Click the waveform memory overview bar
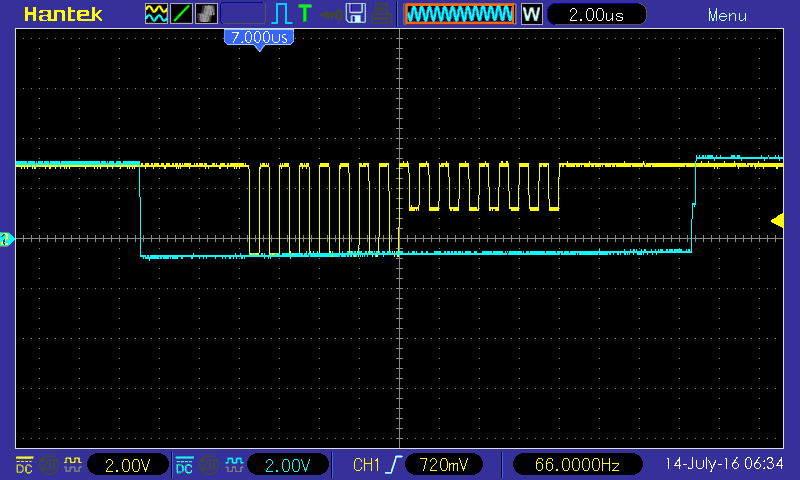The image size is (800, 480). pyautogui.click(x=460, y=14)
